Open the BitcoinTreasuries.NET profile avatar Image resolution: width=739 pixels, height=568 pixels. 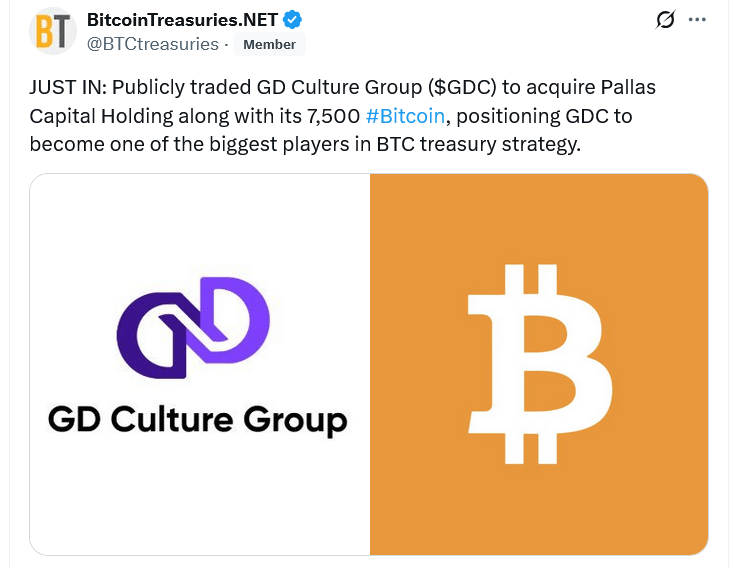(x=52, y=30)
